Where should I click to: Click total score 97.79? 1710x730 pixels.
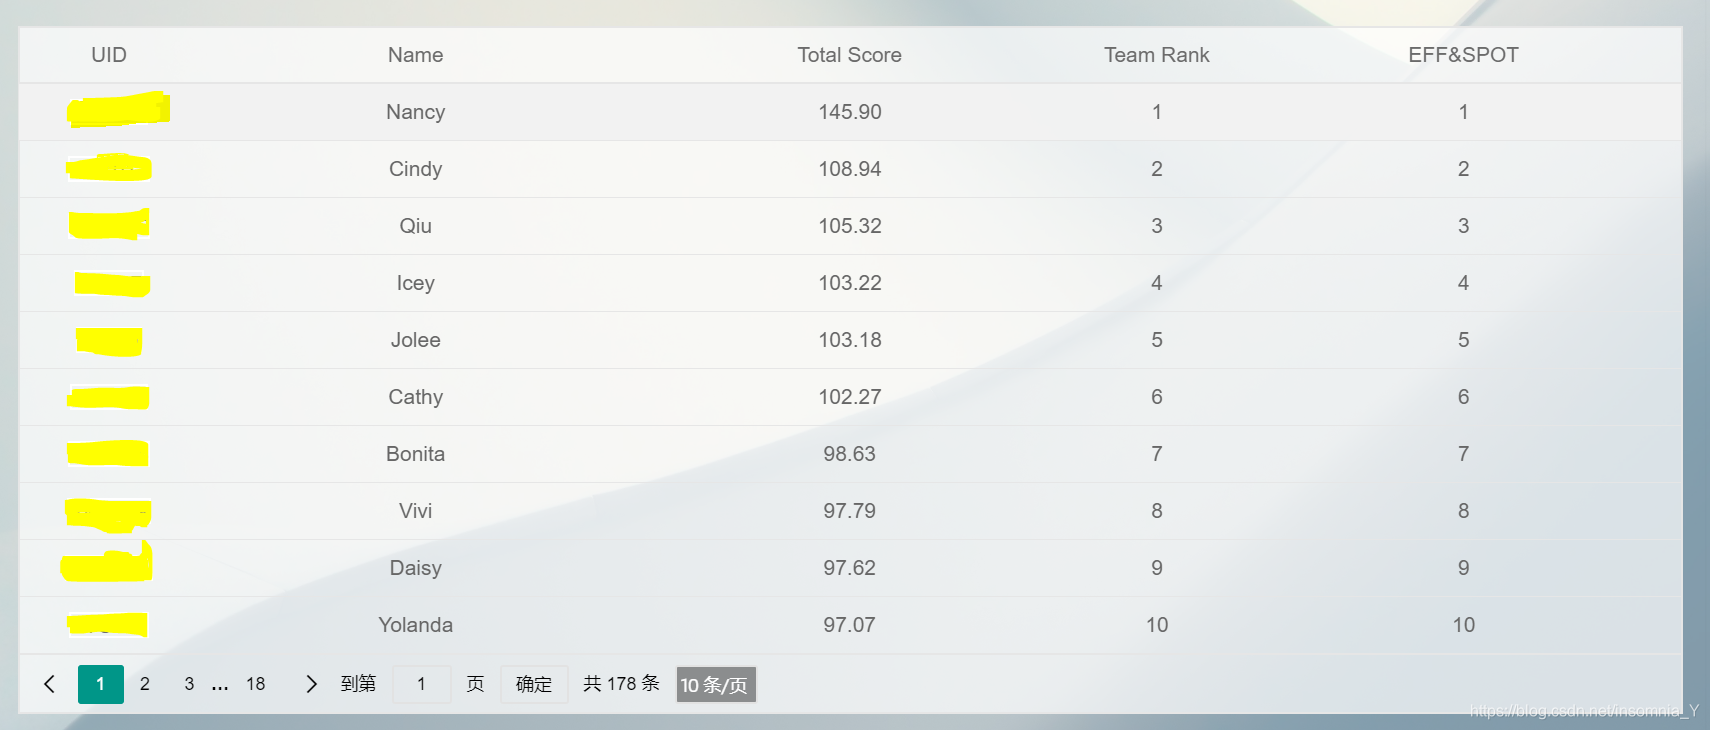point(850,511)
